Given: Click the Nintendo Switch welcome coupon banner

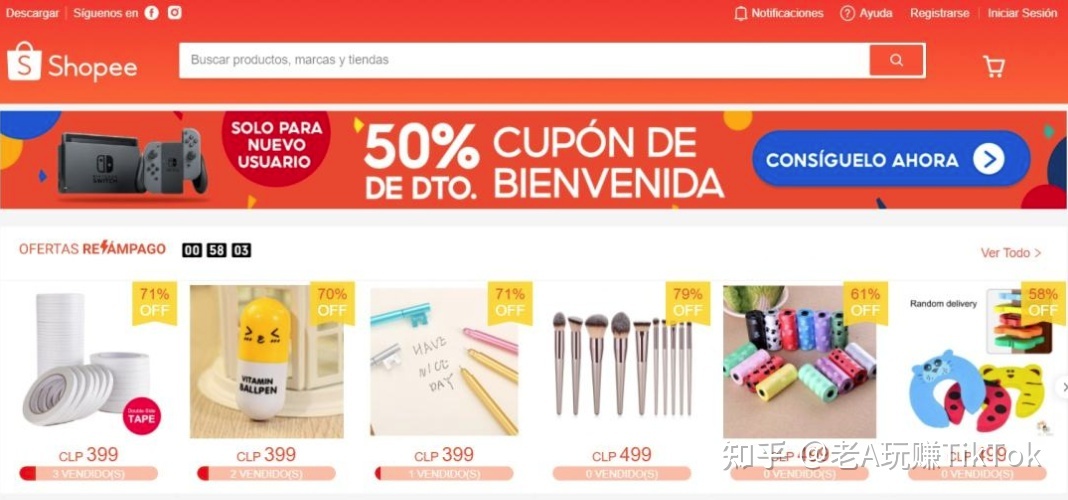Looking at the screenshot, I should click(534, 160).
